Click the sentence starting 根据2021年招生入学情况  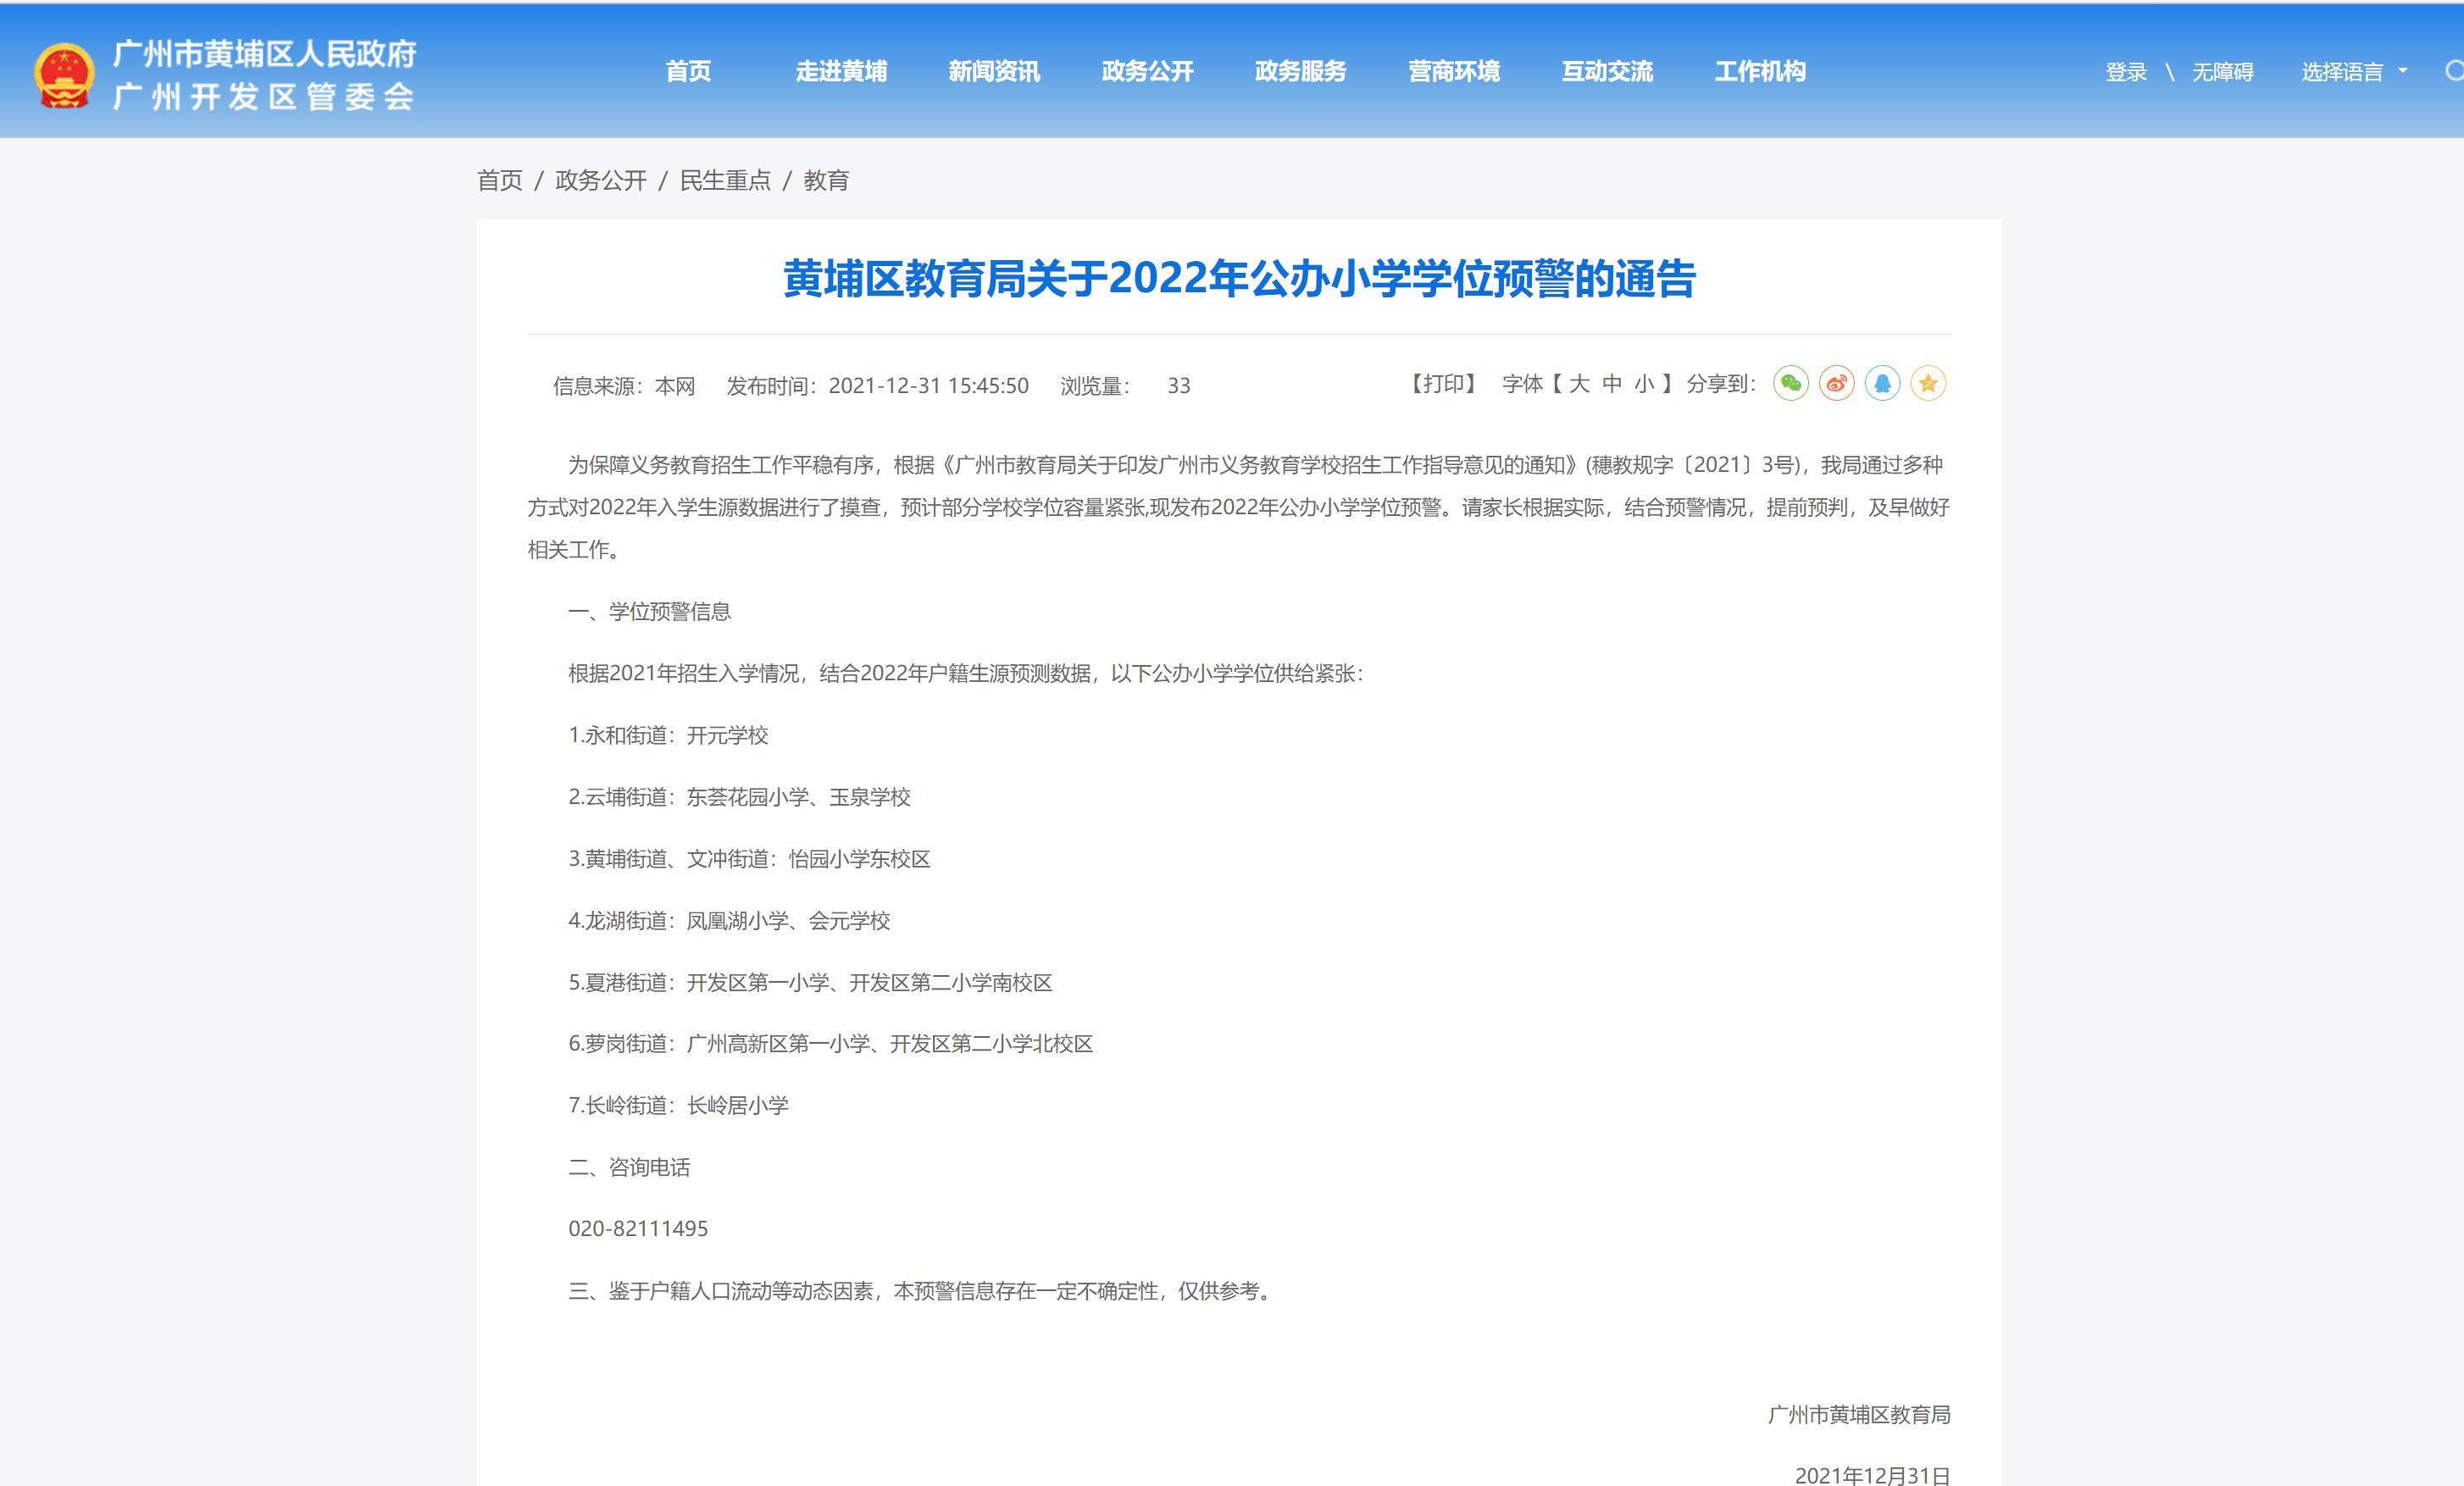coord(966,674)
